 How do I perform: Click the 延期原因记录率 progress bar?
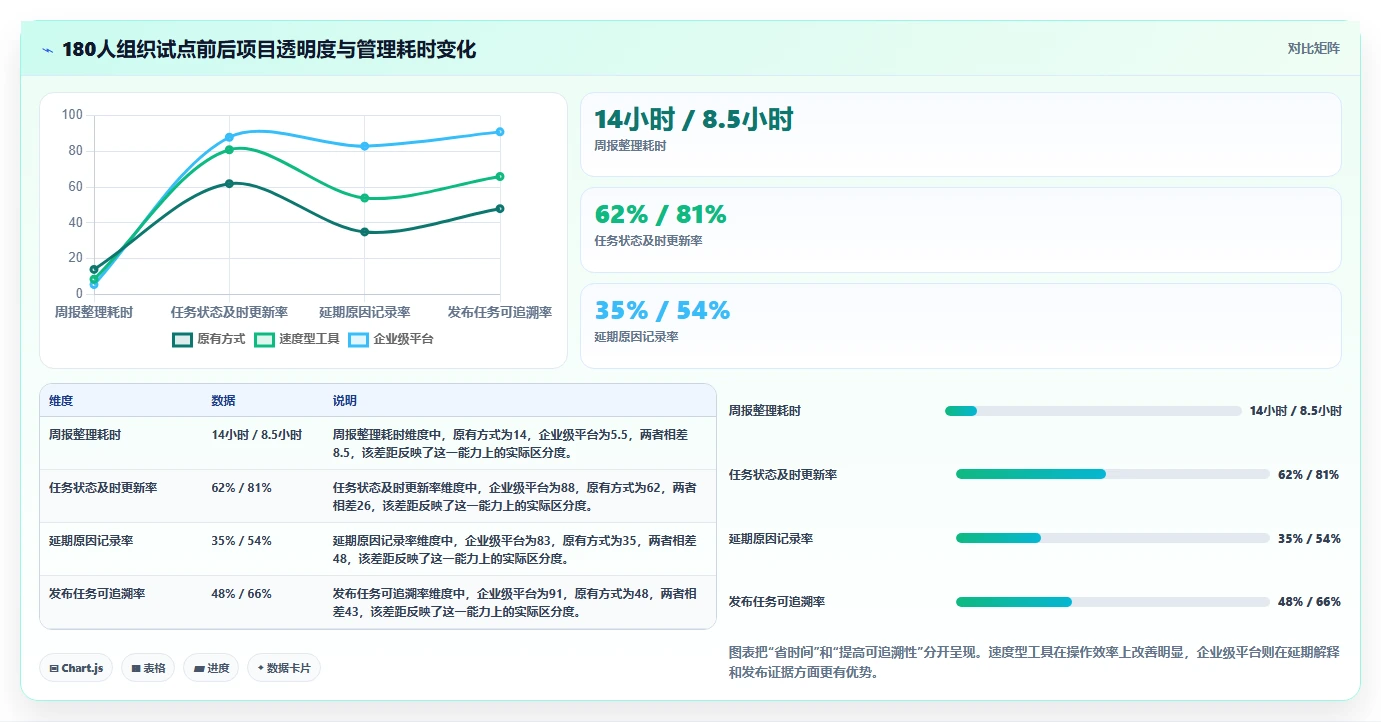1113,538
